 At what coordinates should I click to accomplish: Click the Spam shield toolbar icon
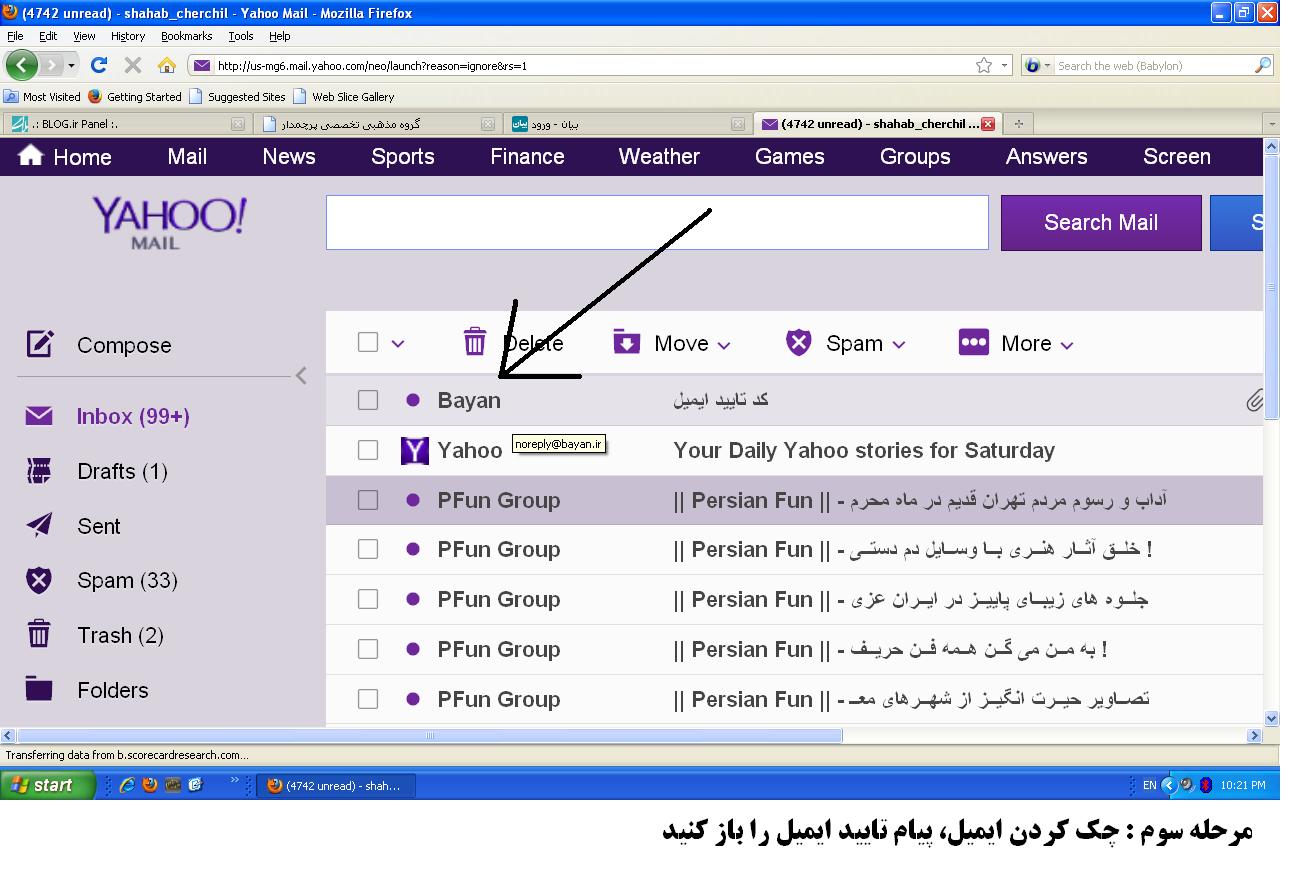pos(798,343)
